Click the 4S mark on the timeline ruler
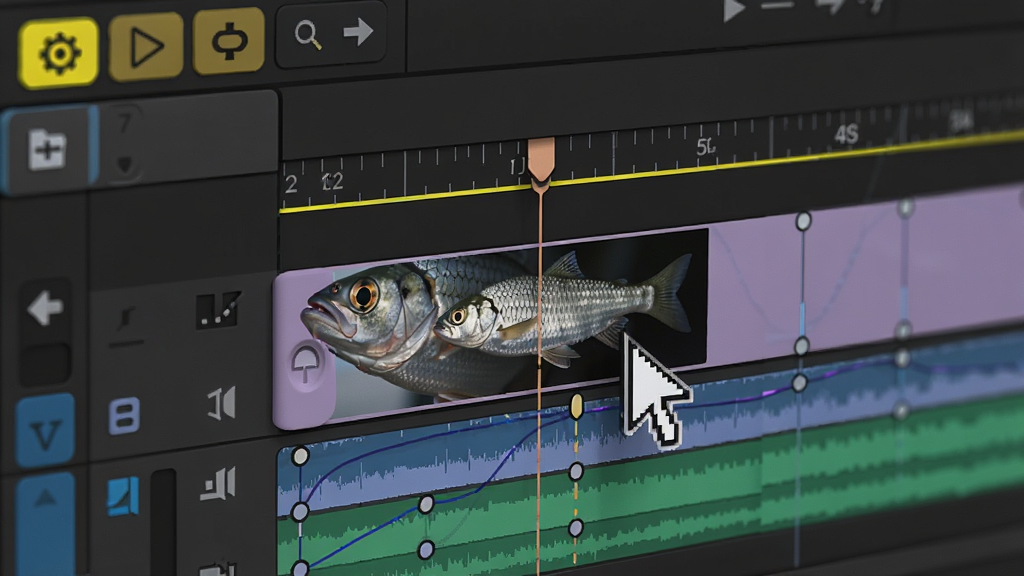The image size is (1024, 576). point(846,135)
